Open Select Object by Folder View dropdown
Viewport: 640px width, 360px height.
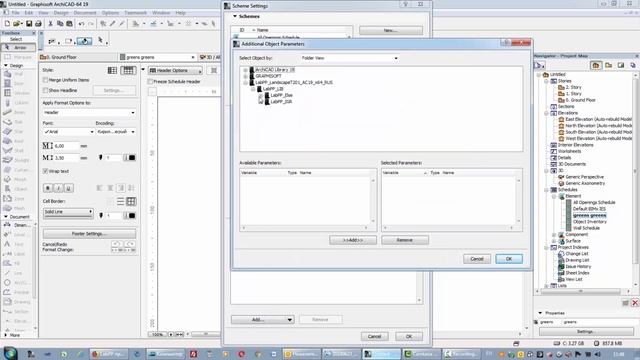pos(350,58)
